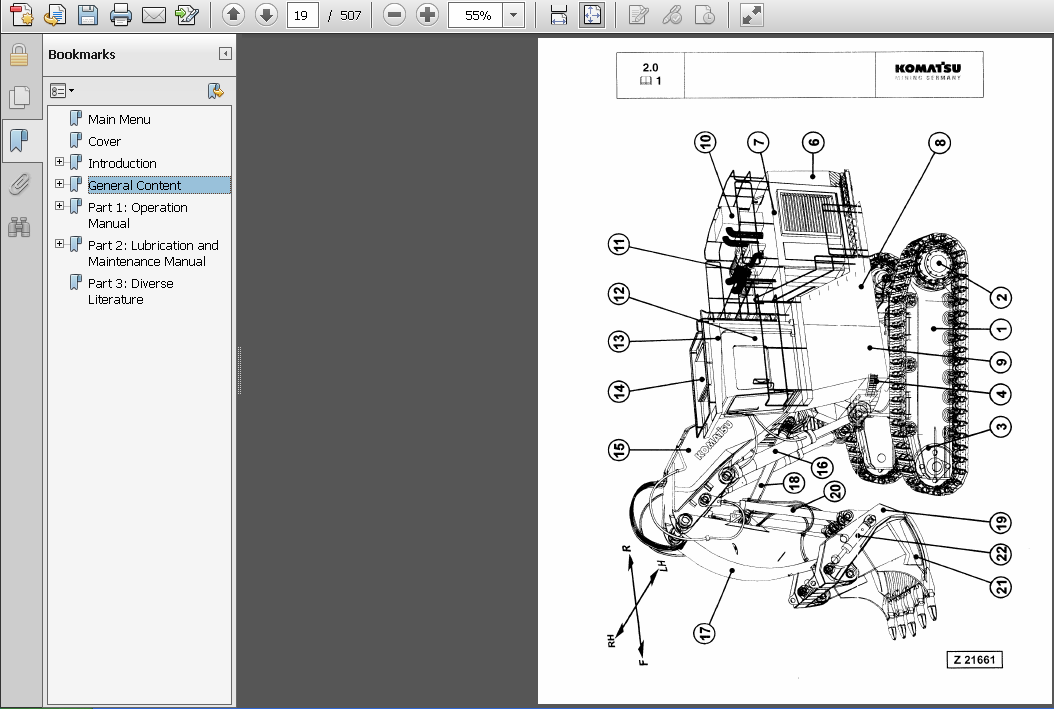Open Part 2: Lubrication and Maintenance Manual
This screenshot has width=1054, height=709.
click(x=153, y=253)
